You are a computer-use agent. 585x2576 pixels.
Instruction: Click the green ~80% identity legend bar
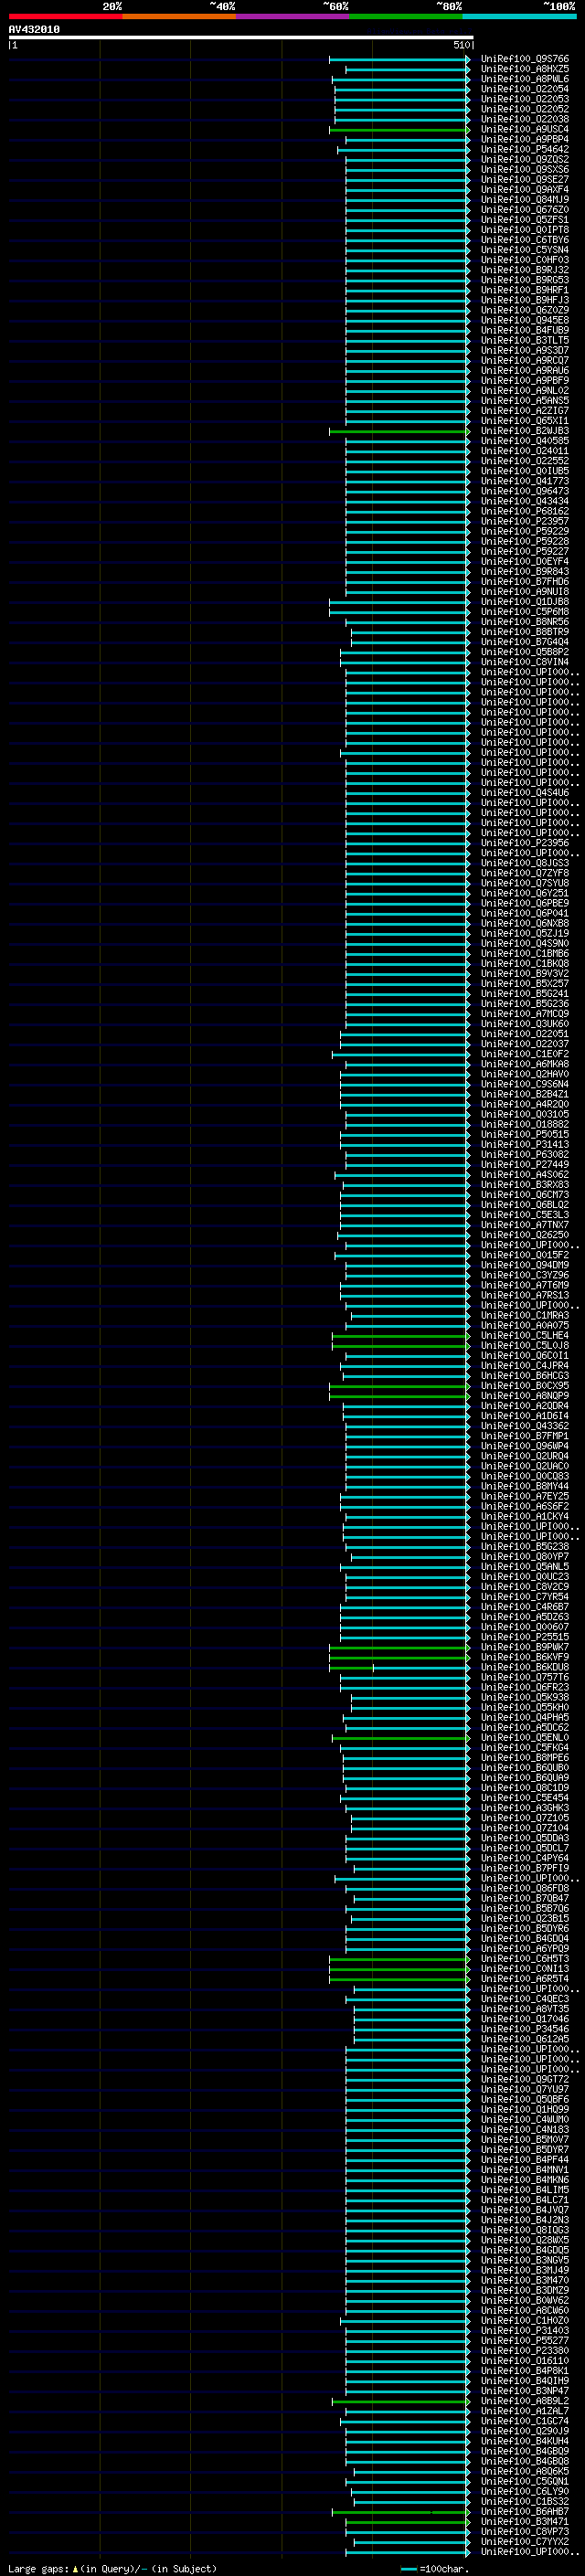(x=406, y=16)
